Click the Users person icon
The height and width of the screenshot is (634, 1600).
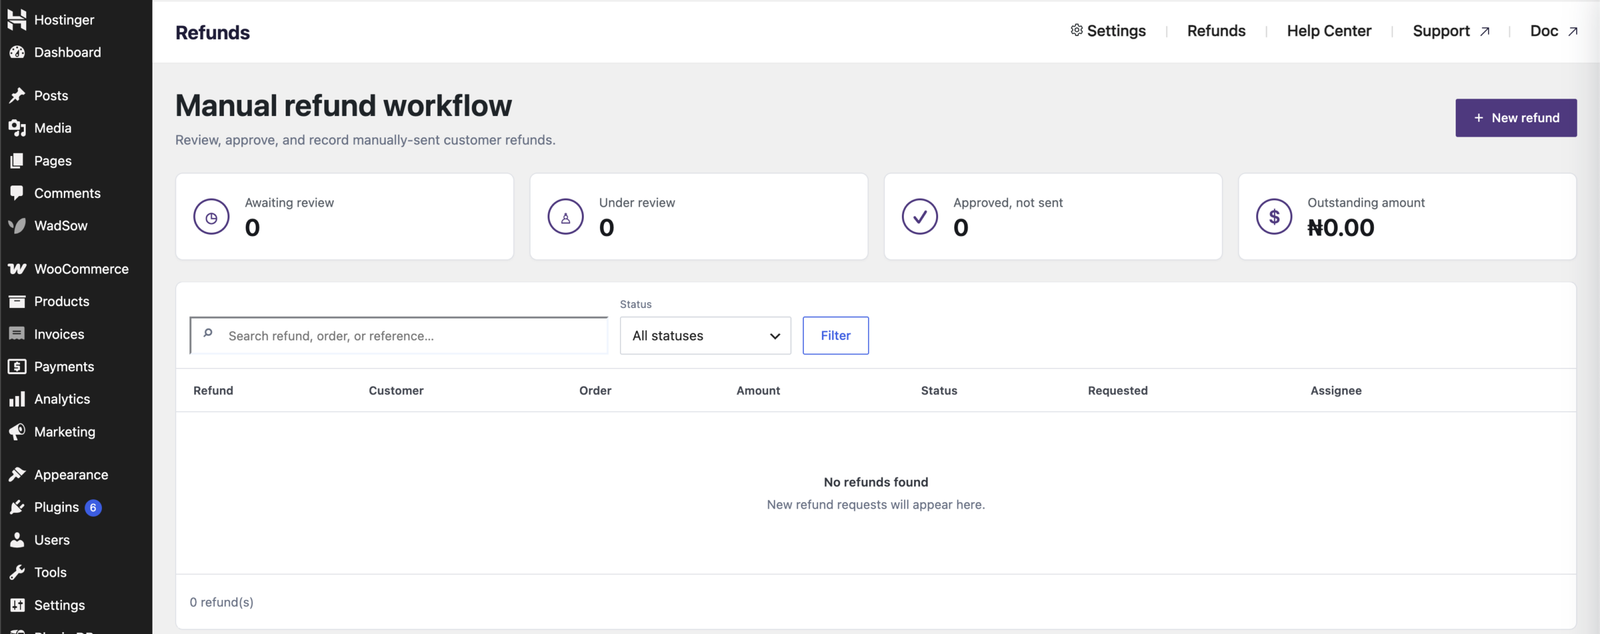(17, 540)
